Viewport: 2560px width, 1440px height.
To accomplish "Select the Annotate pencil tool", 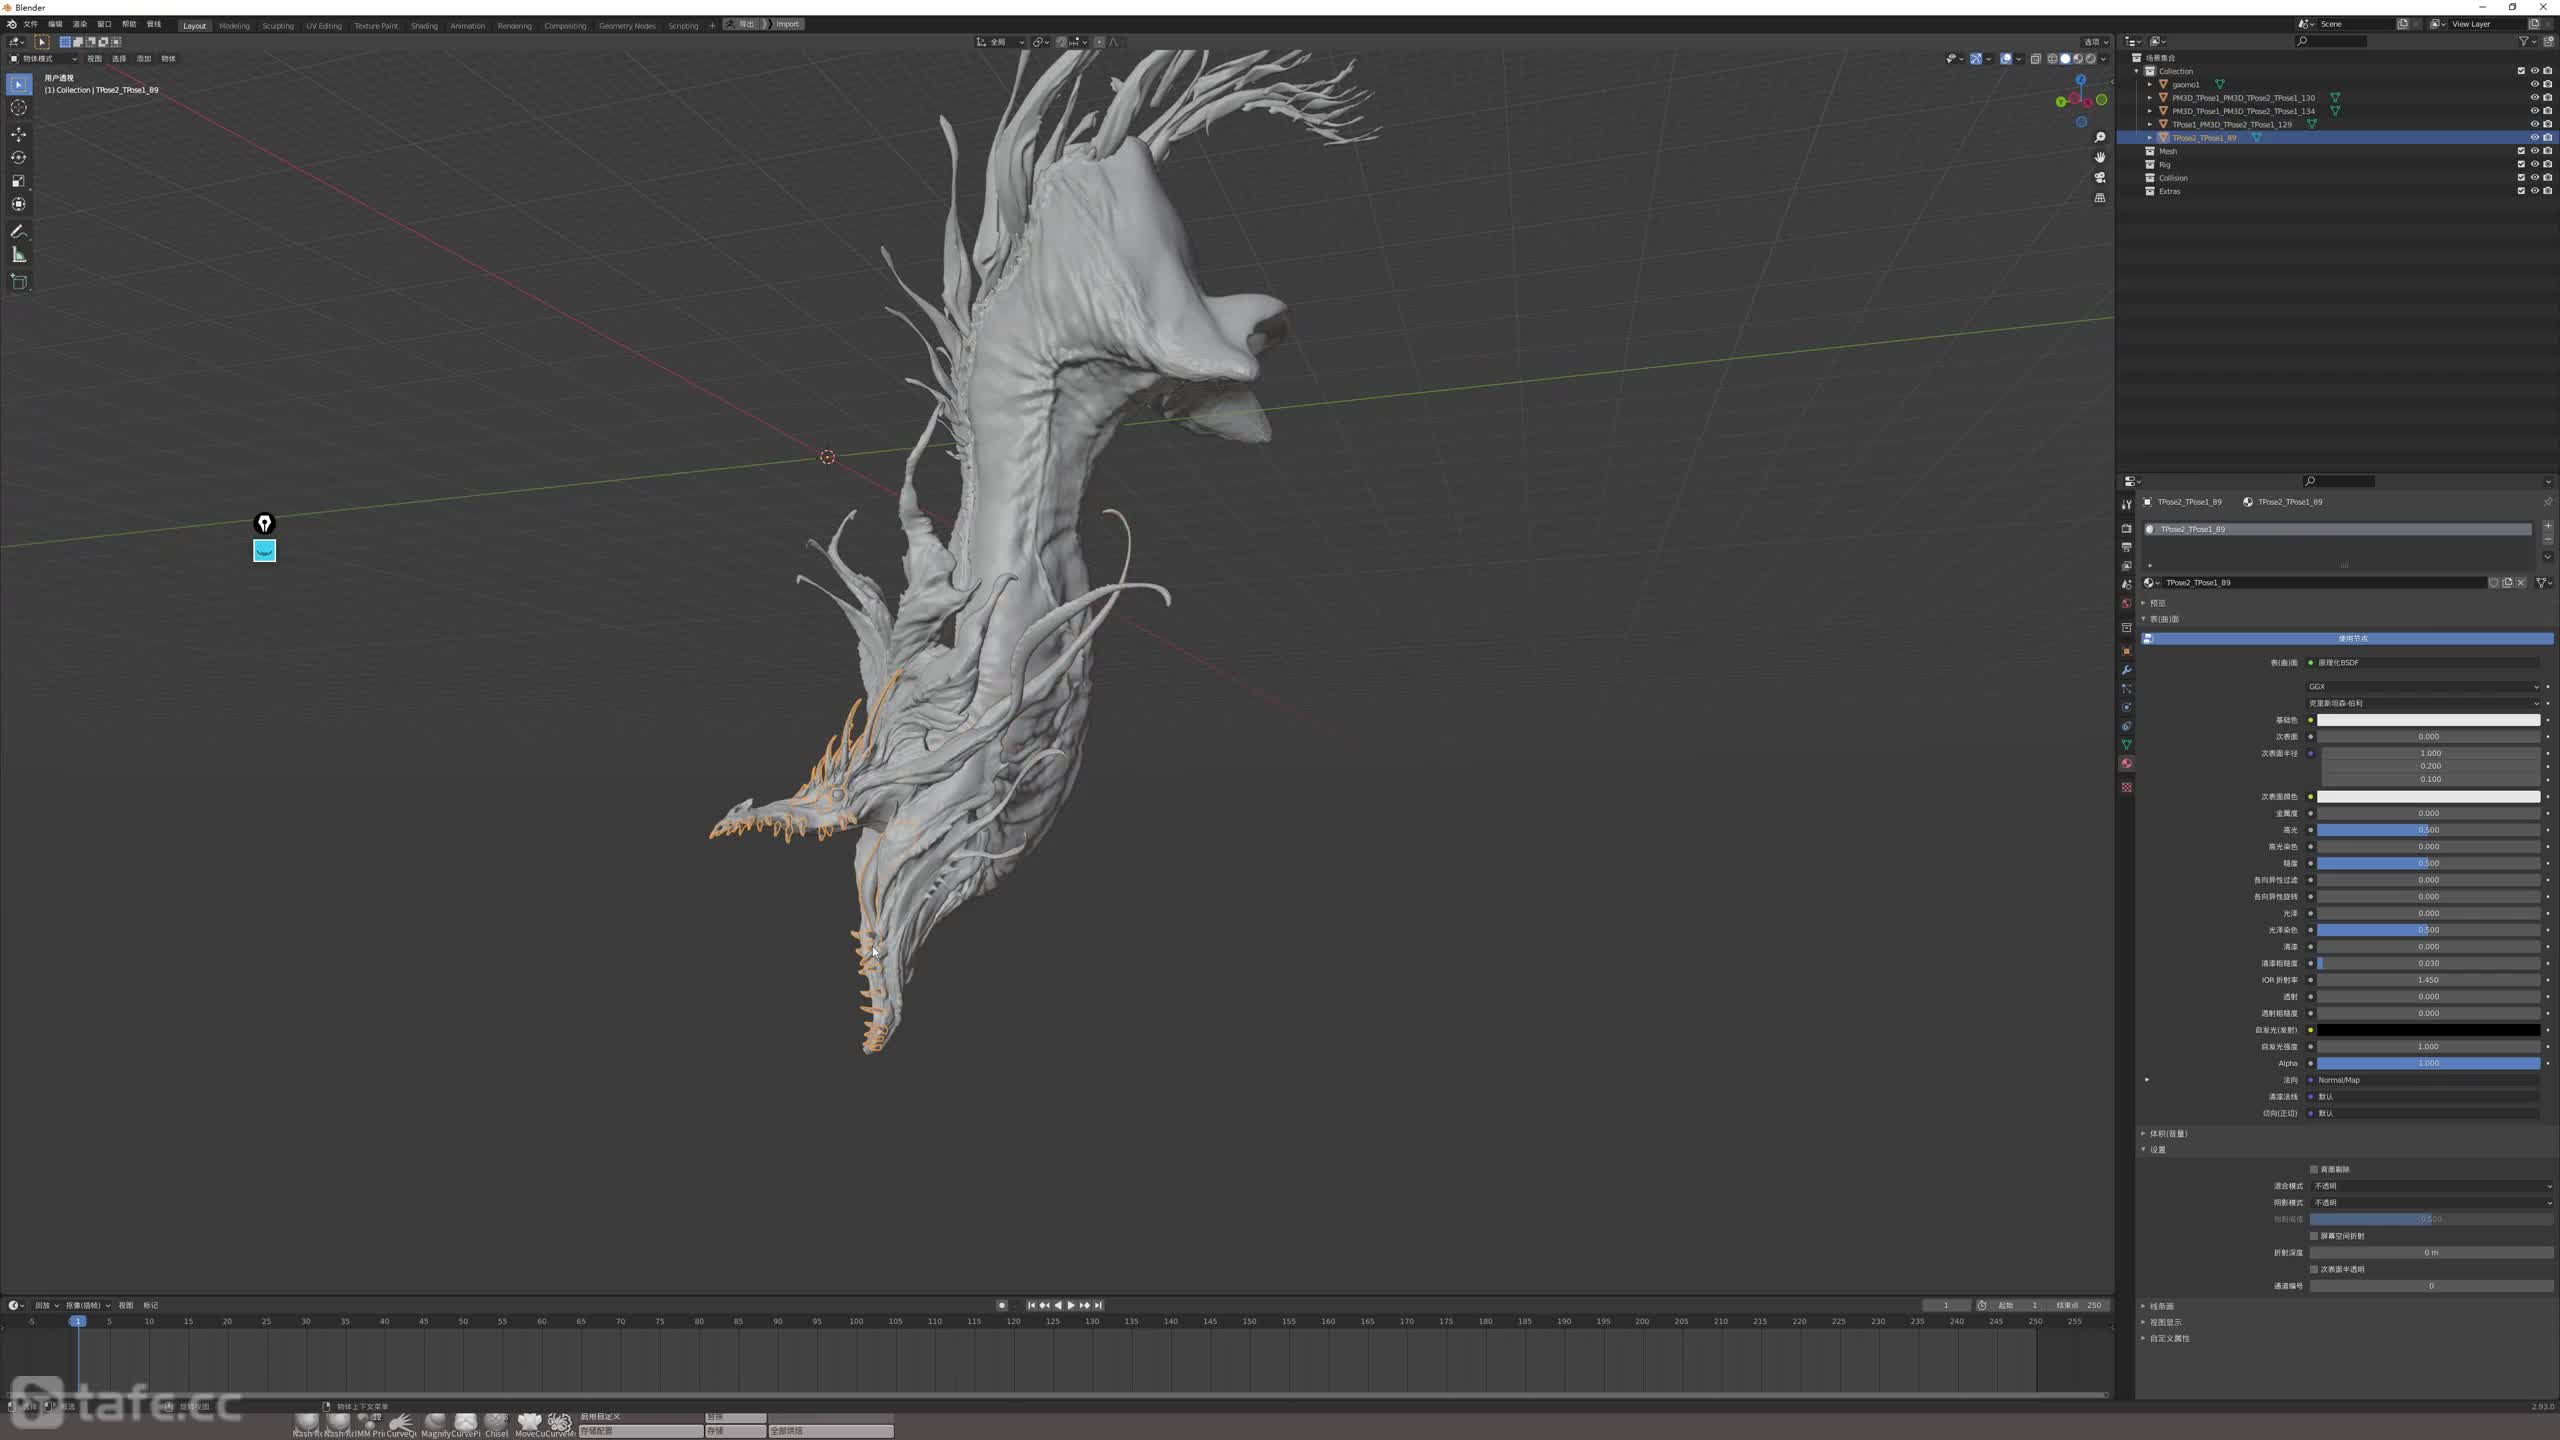I will point(18,231).
